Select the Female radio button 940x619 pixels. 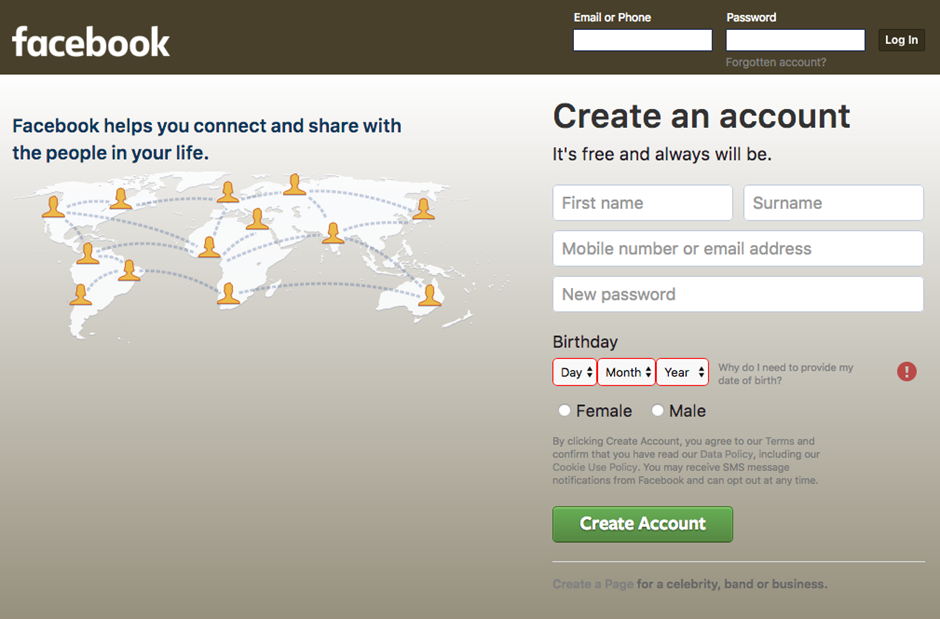[565, 411]
